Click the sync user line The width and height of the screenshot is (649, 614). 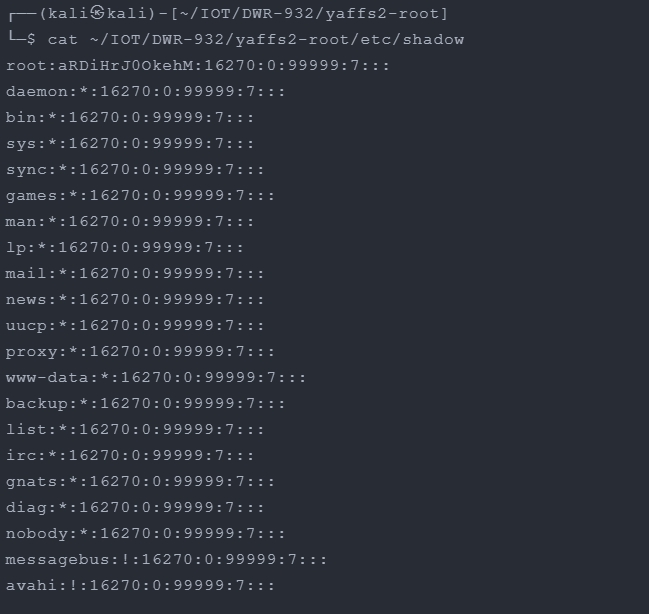pos(135,170)
